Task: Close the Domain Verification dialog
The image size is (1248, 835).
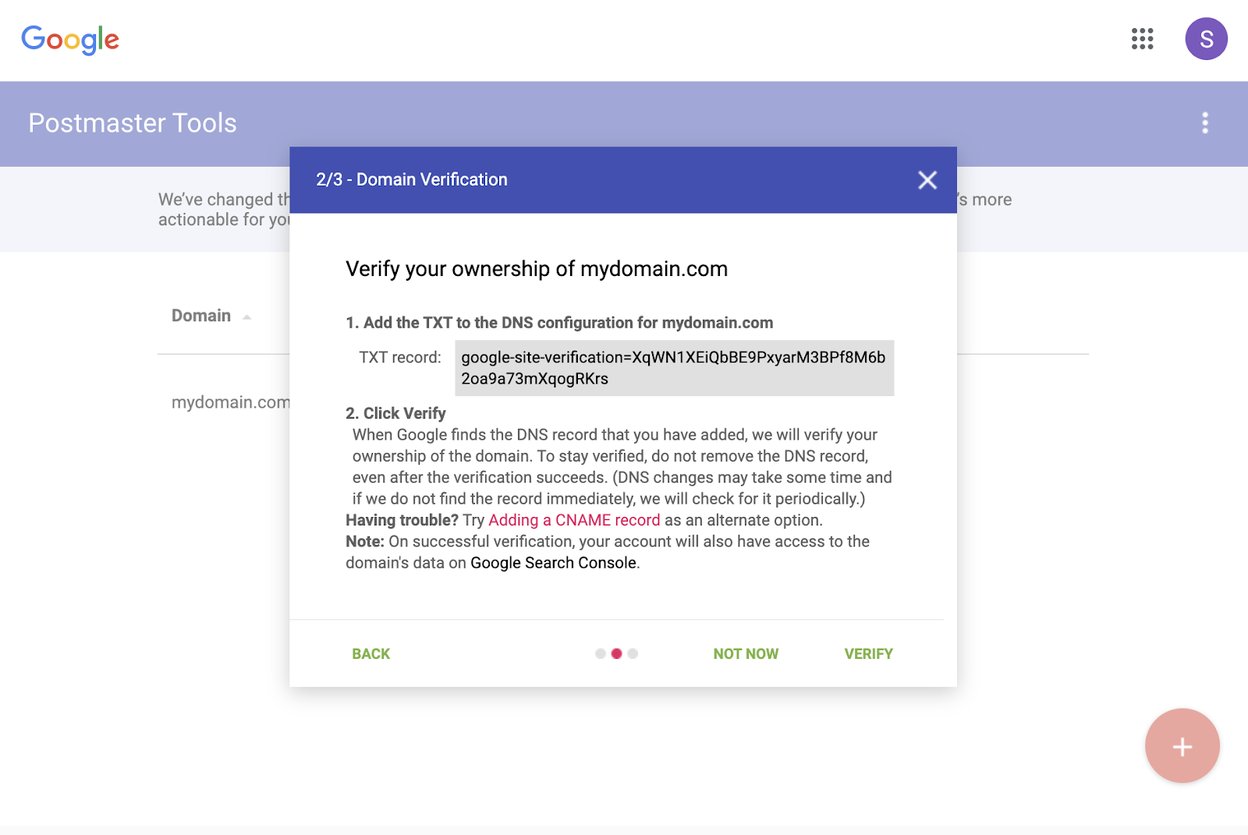Action: click(x=926, y=180)
